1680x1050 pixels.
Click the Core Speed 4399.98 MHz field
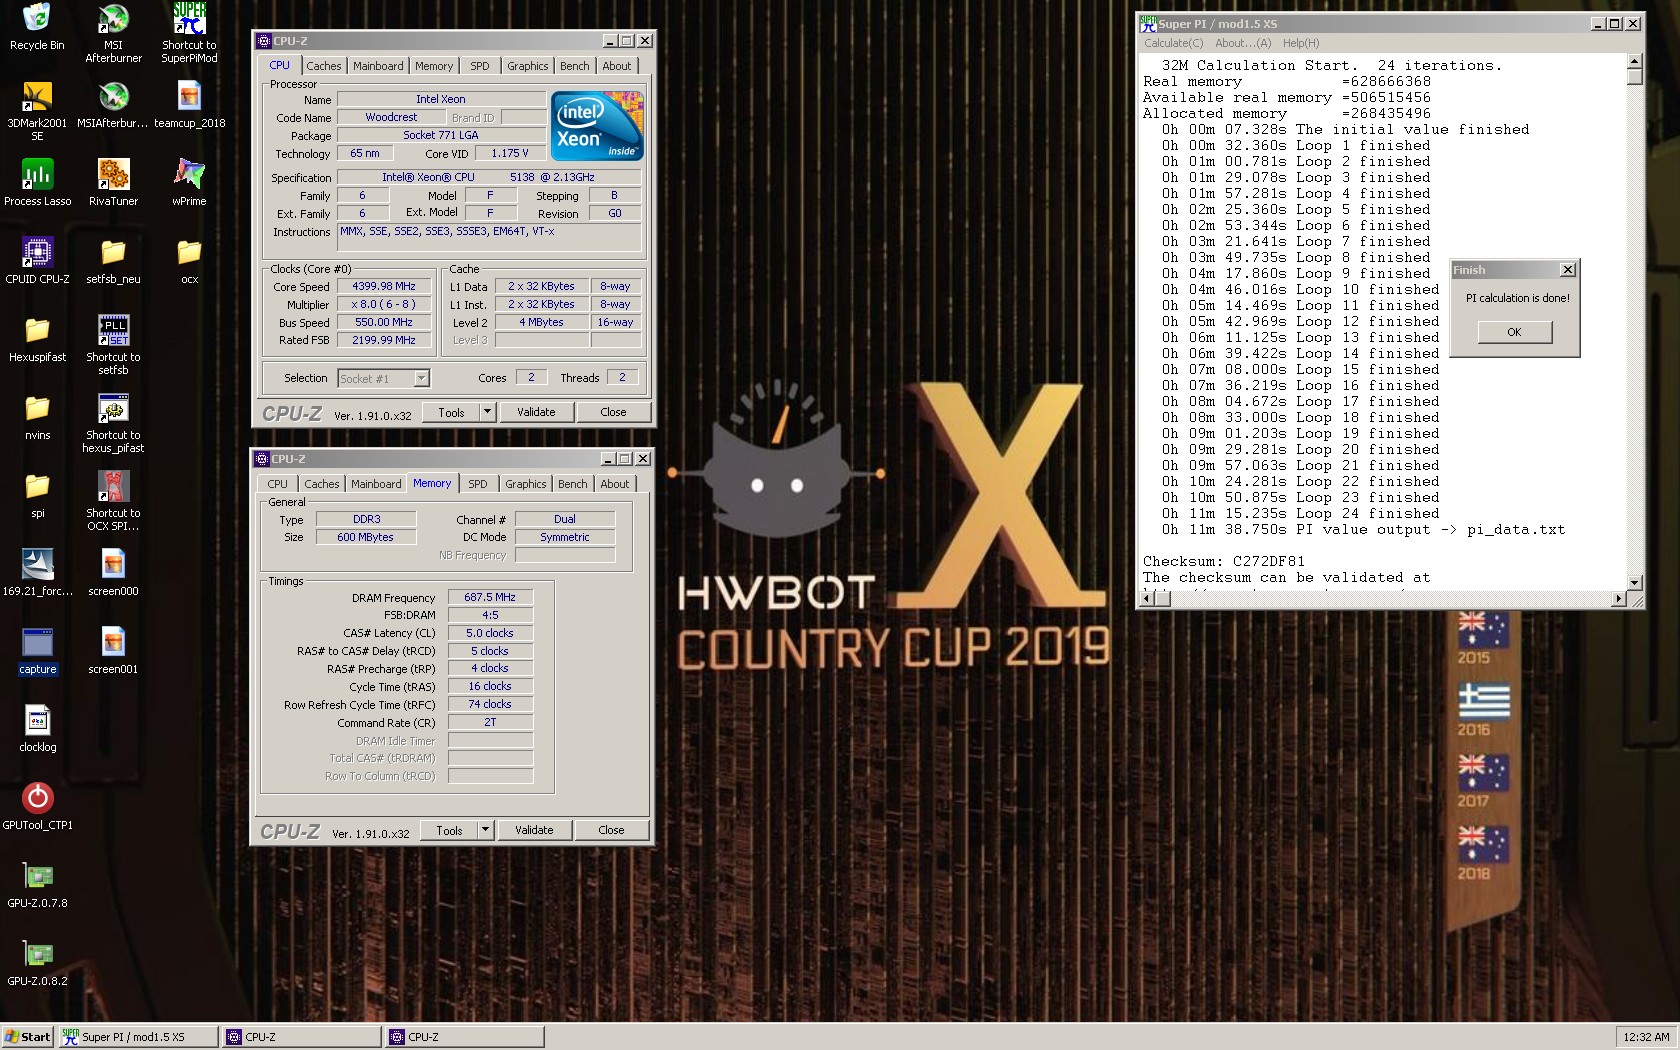pyautogui.click(x=384, y=286)
